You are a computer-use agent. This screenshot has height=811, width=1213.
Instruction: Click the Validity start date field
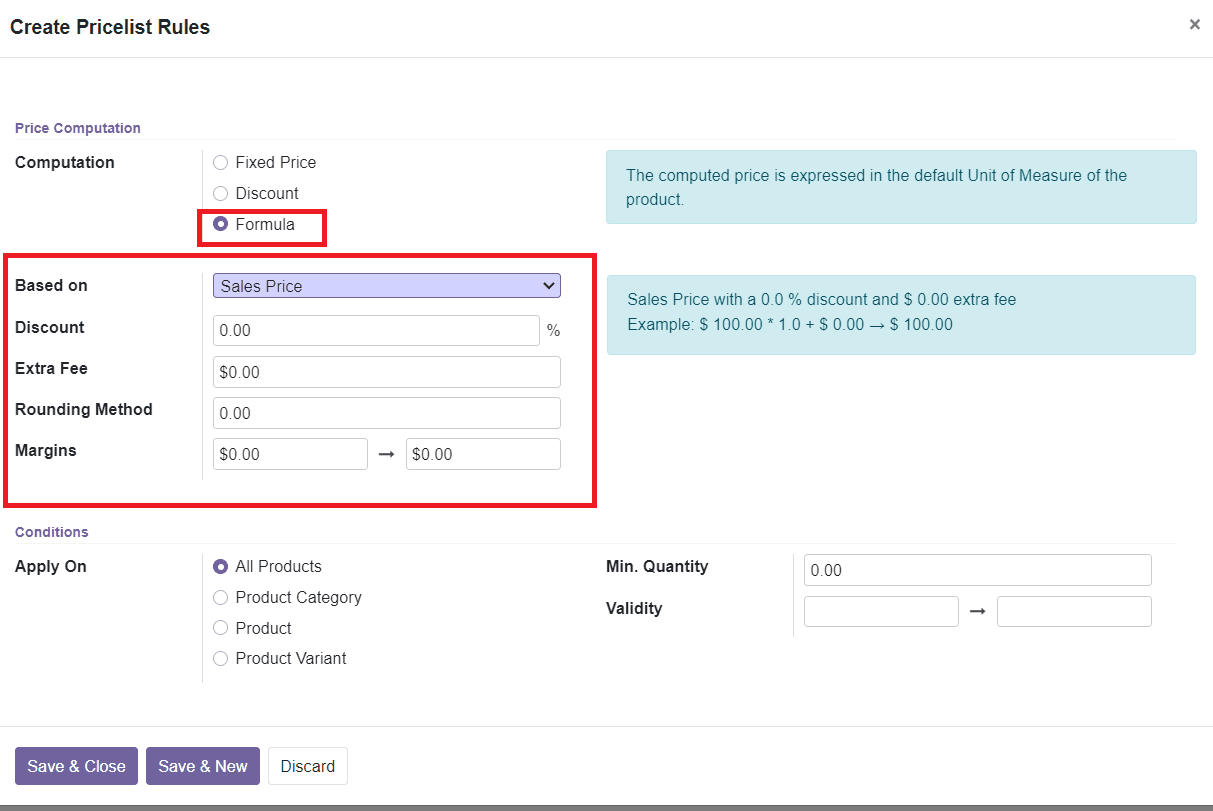[881, 610]
